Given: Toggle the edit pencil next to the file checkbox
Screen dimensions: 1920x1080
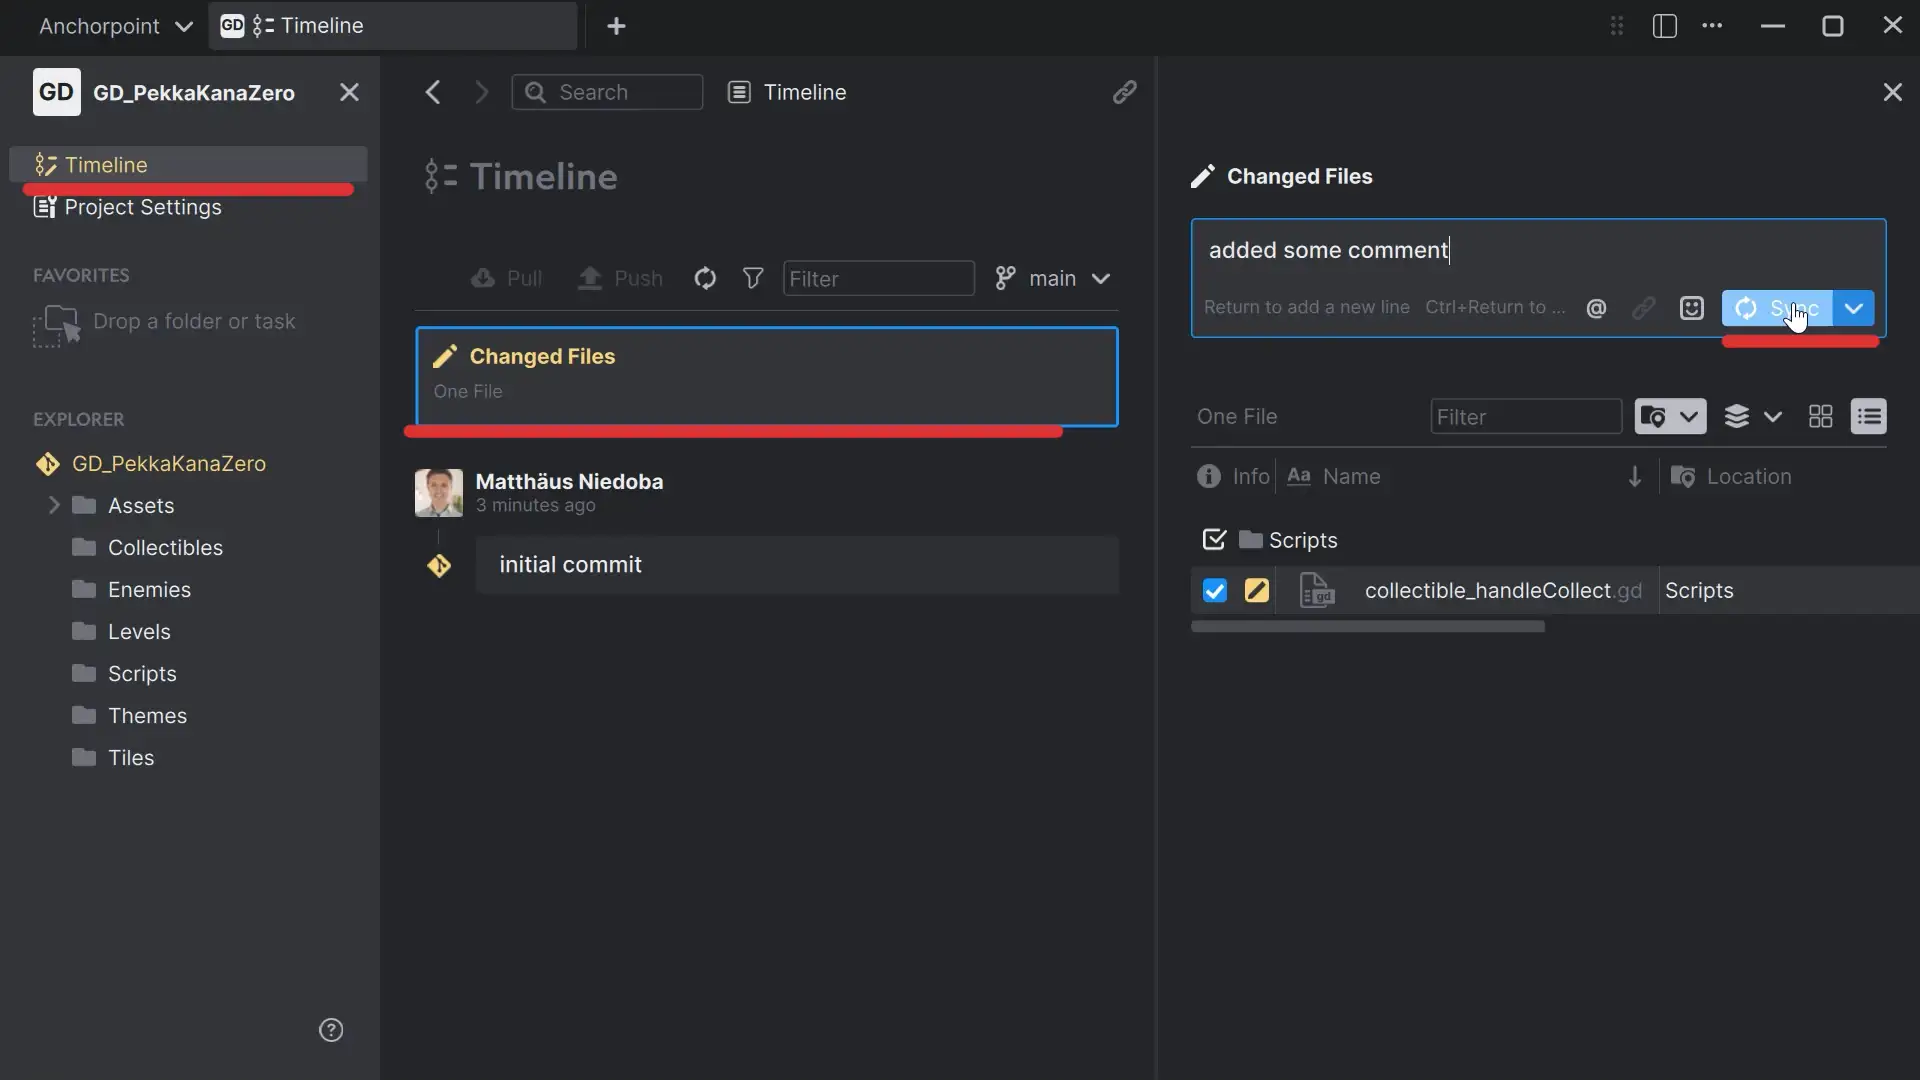Looking at the screenshot, I should coord(1257,590).
